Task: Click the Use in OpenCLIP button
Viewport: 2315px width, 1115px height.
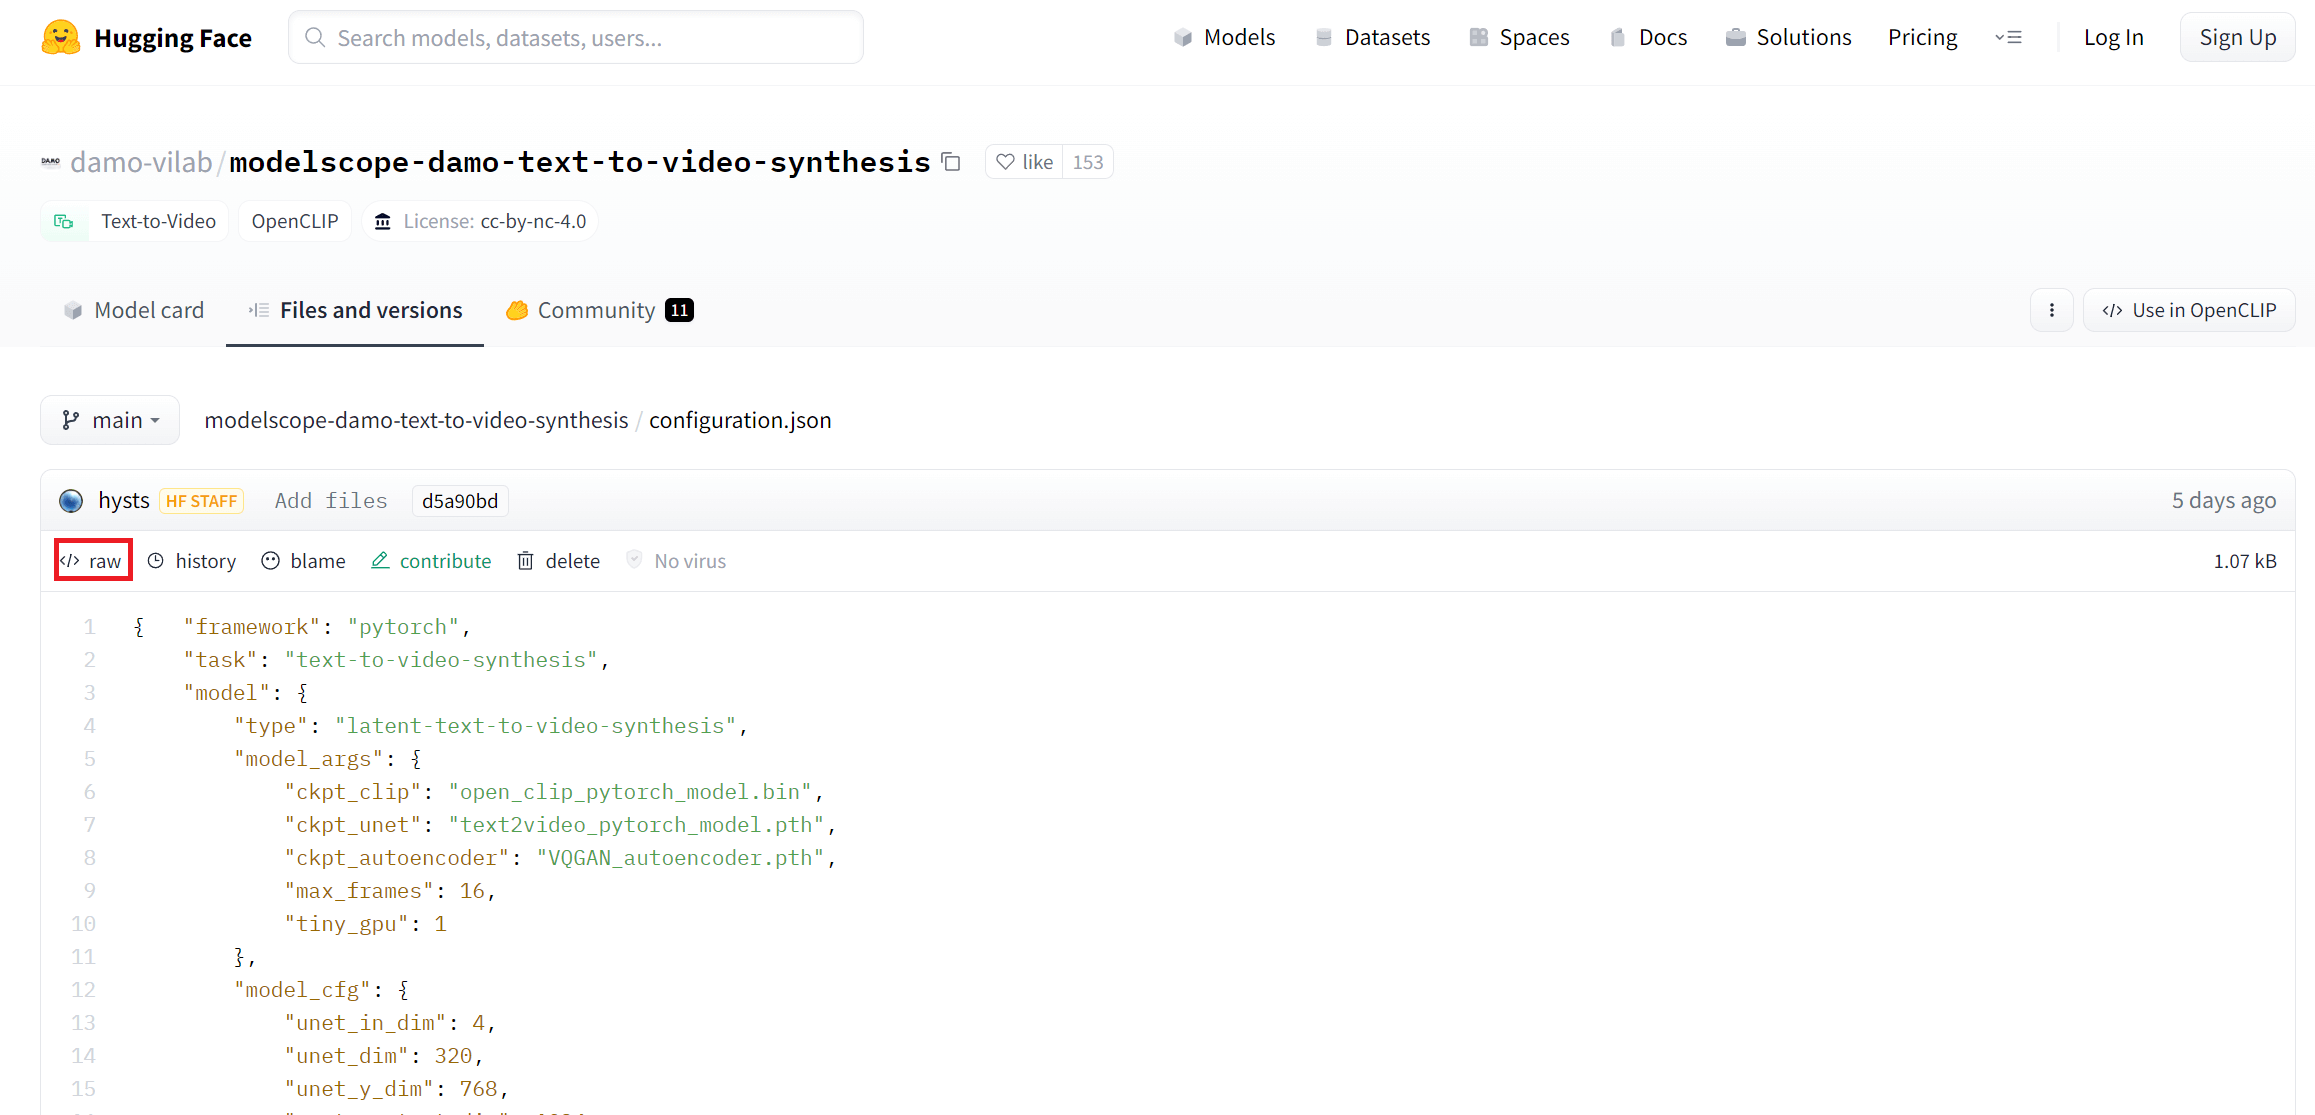Action: [2188, 310]
